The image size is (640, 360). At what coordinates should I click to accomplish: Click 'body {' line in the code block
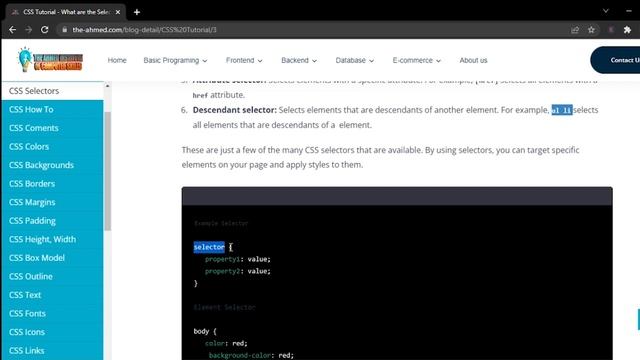[205, 331]
